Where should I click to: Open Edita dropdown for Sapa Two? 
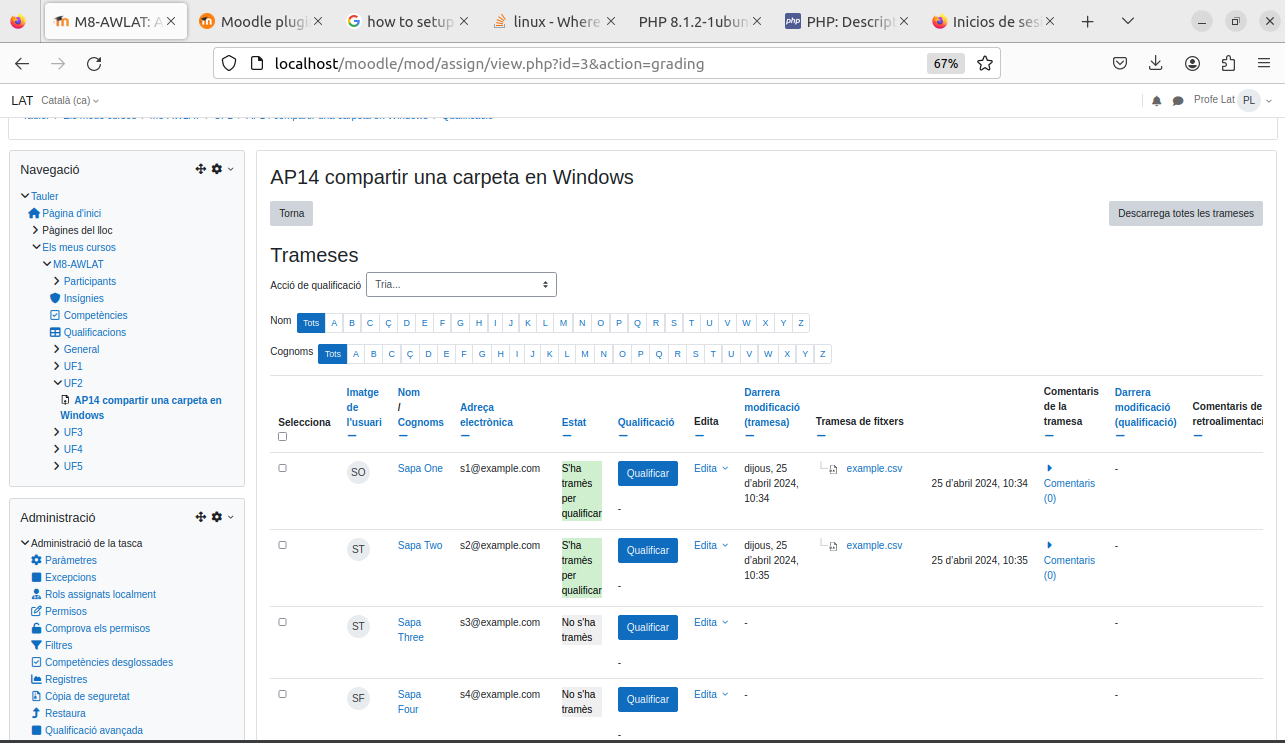[711, 546]
